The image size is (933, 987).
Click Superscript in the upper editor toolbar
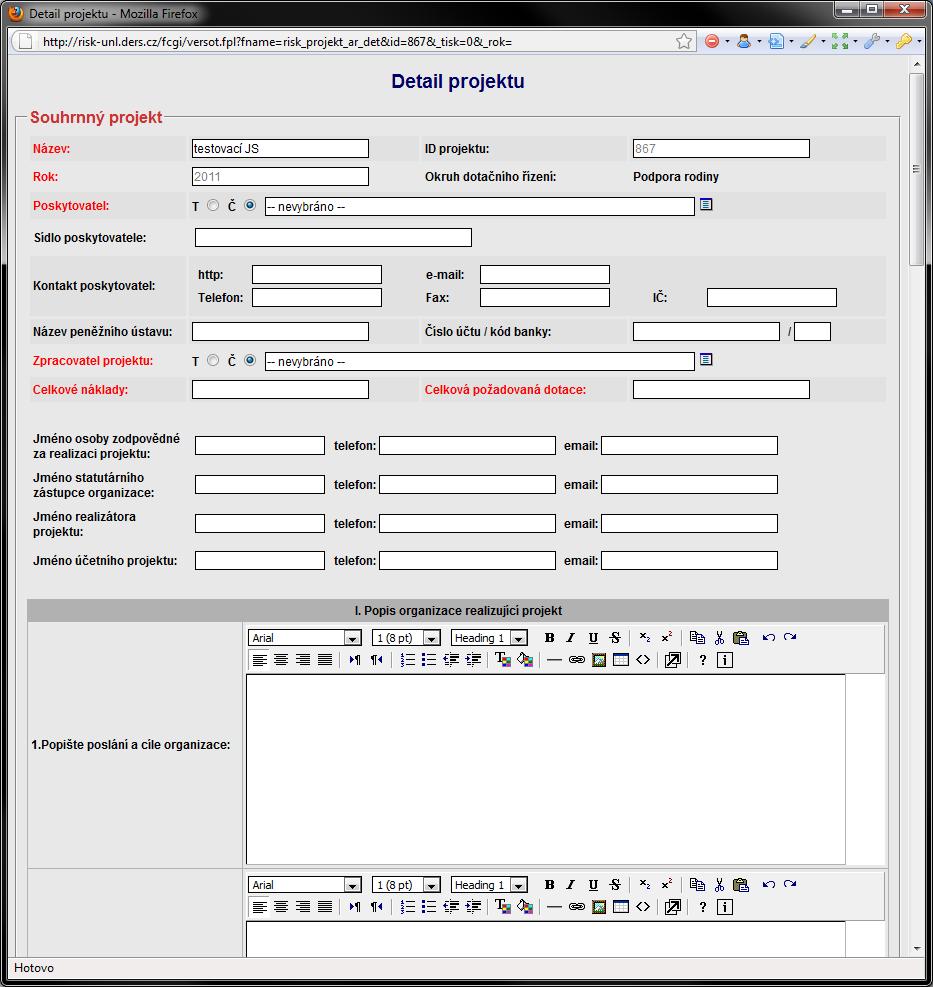667,638
